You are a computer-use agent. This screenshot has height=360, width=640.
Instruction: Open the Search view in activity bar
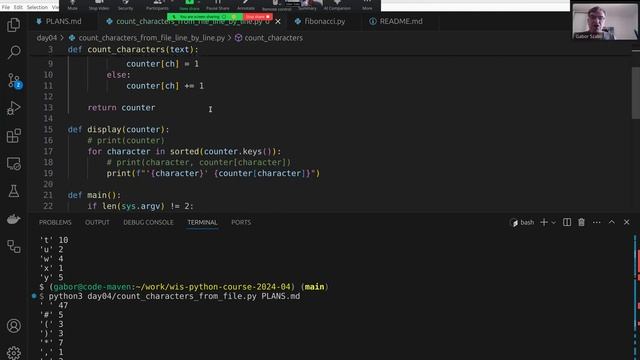[13, 52]
